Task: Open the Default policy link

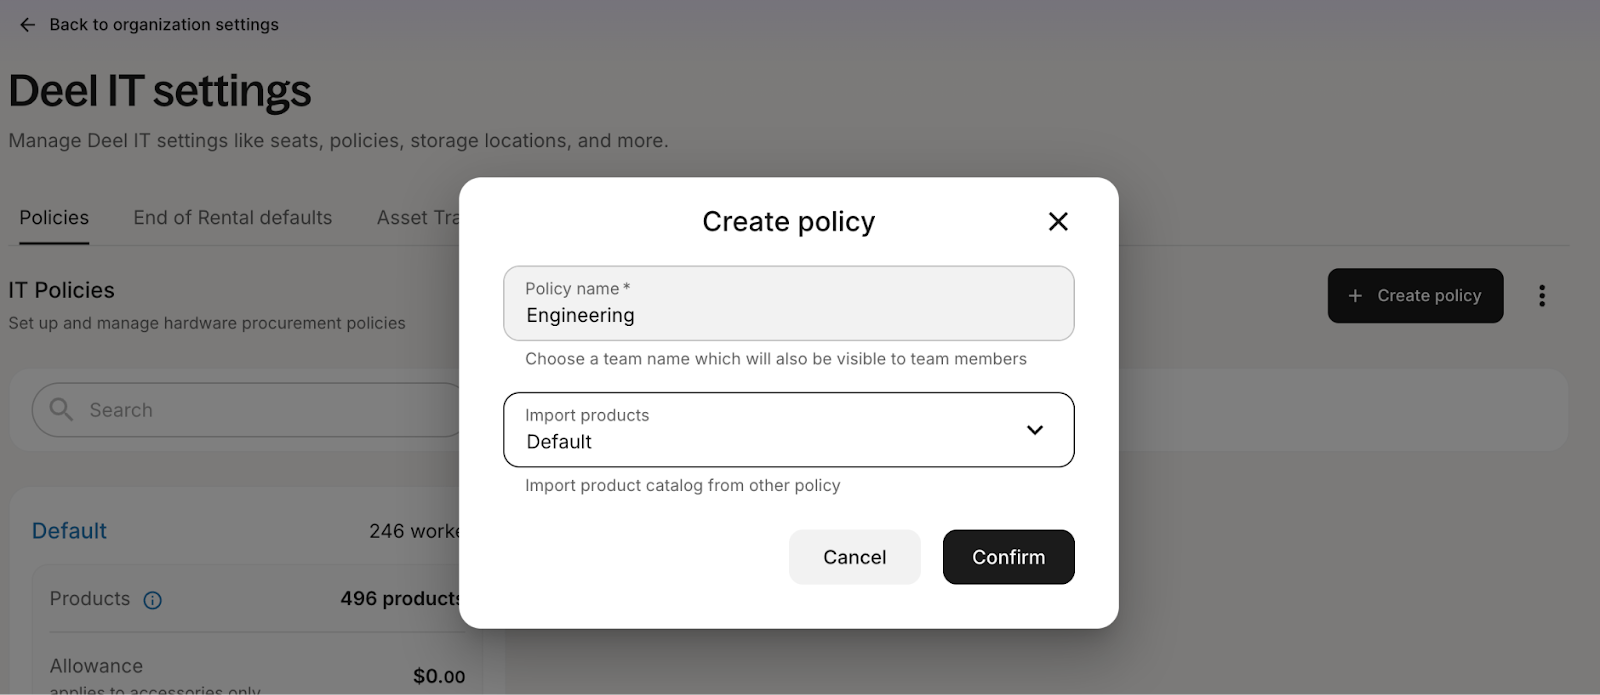Action: 69,531
